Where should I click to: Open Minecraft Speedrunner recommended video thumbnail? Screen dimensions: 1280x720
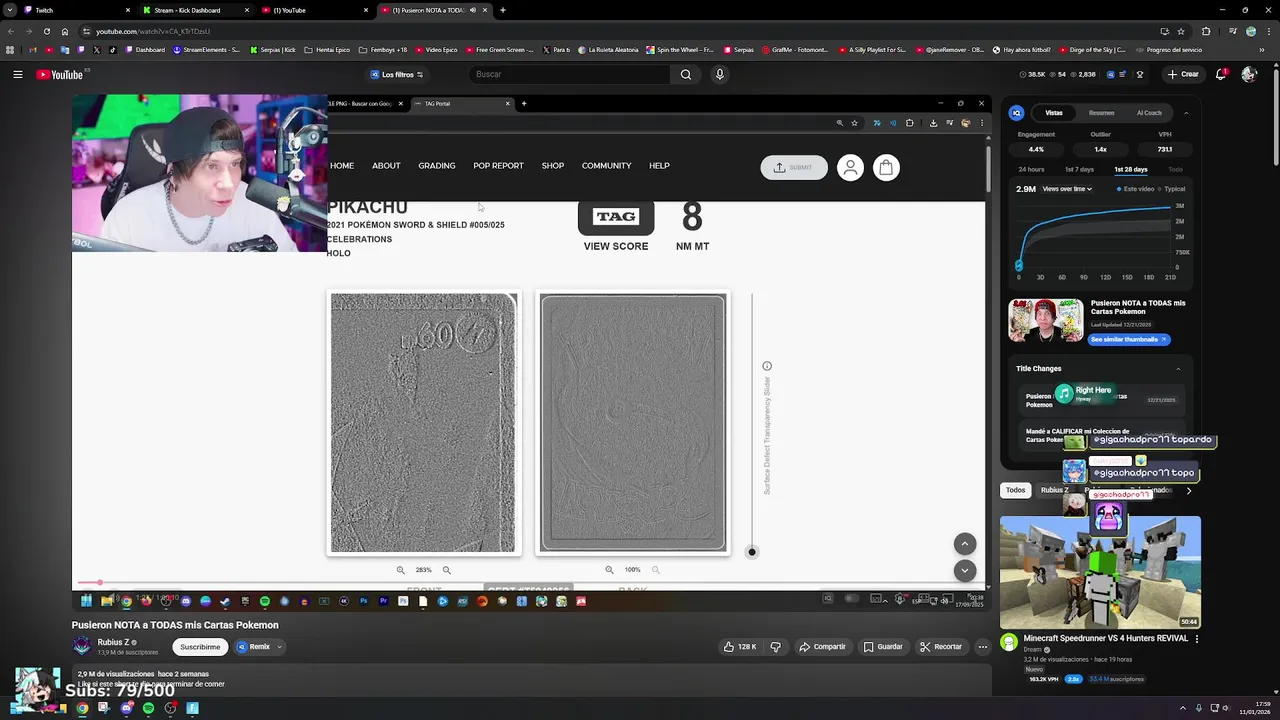coord(1100,572)
